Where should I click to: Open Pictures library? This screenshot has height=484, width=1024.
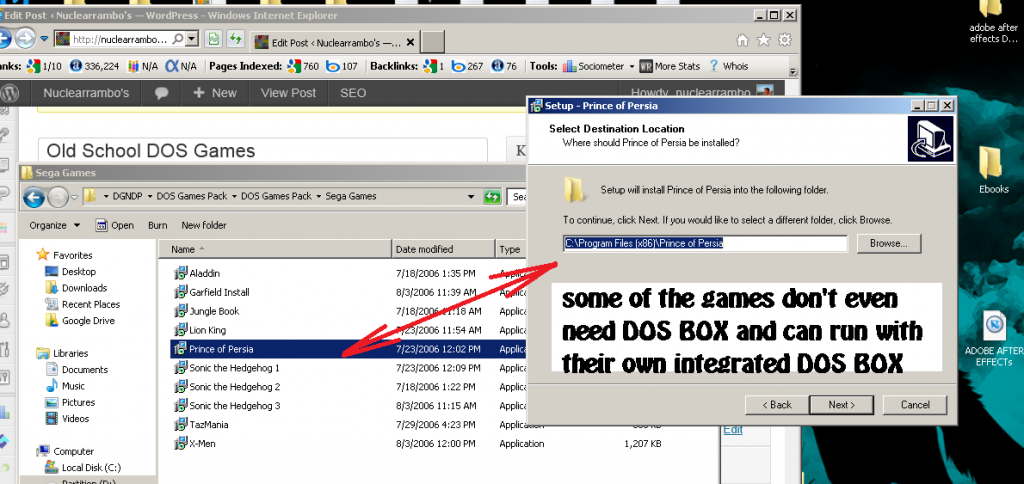(78, 402)
